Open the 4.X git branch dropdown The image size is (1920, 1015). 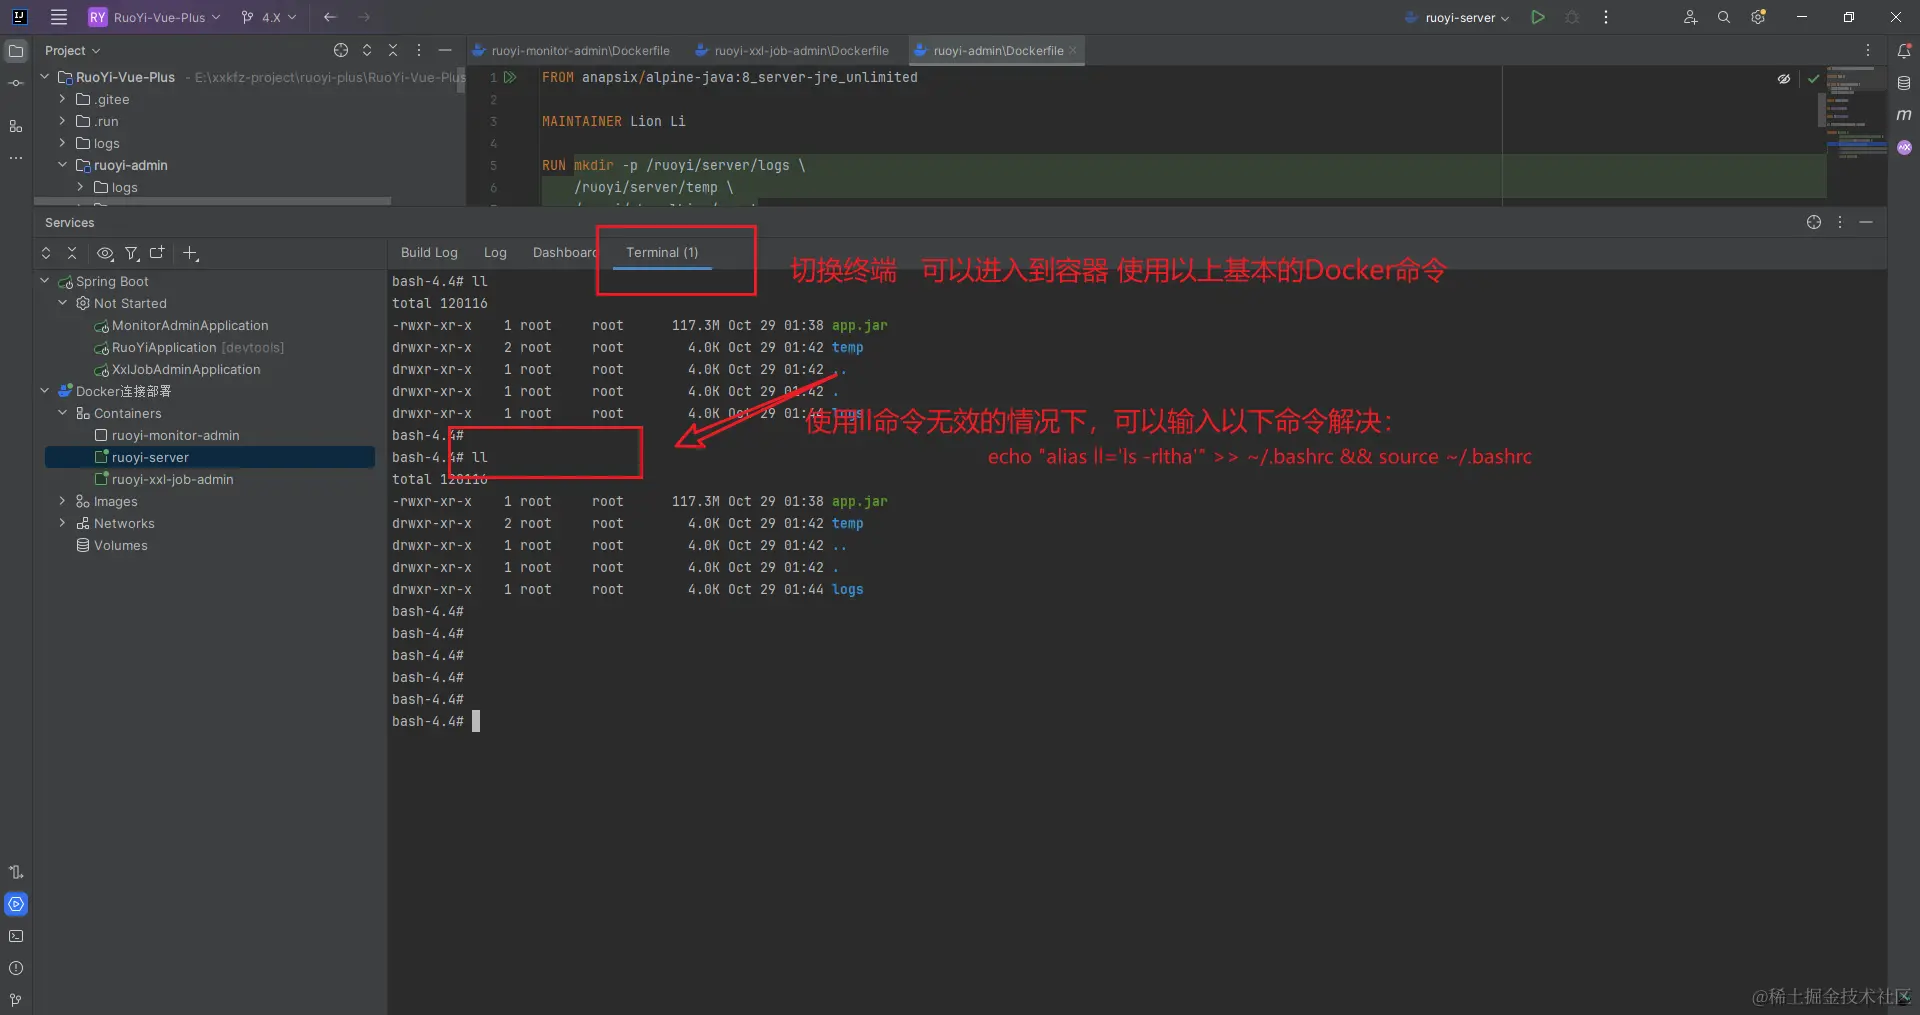pos(268,17)
